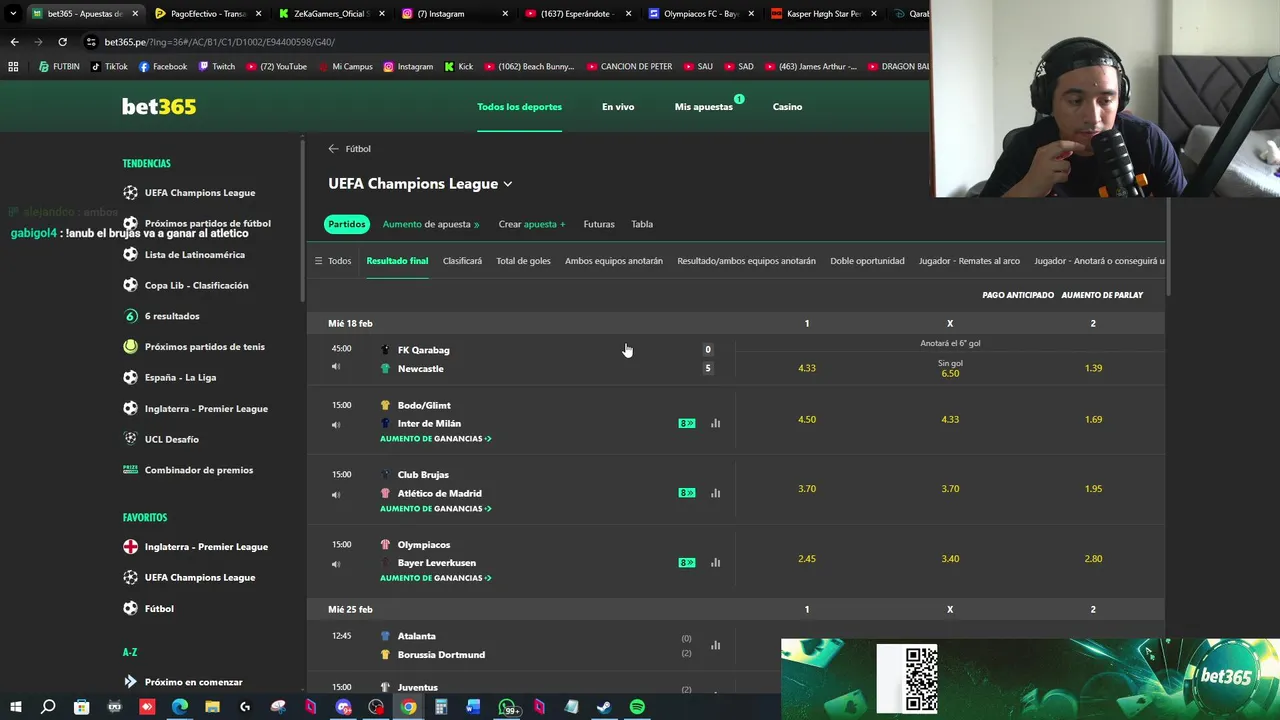Open WhatsApp from the taskbar
The image size is (1280, 720).
point(508,707)
